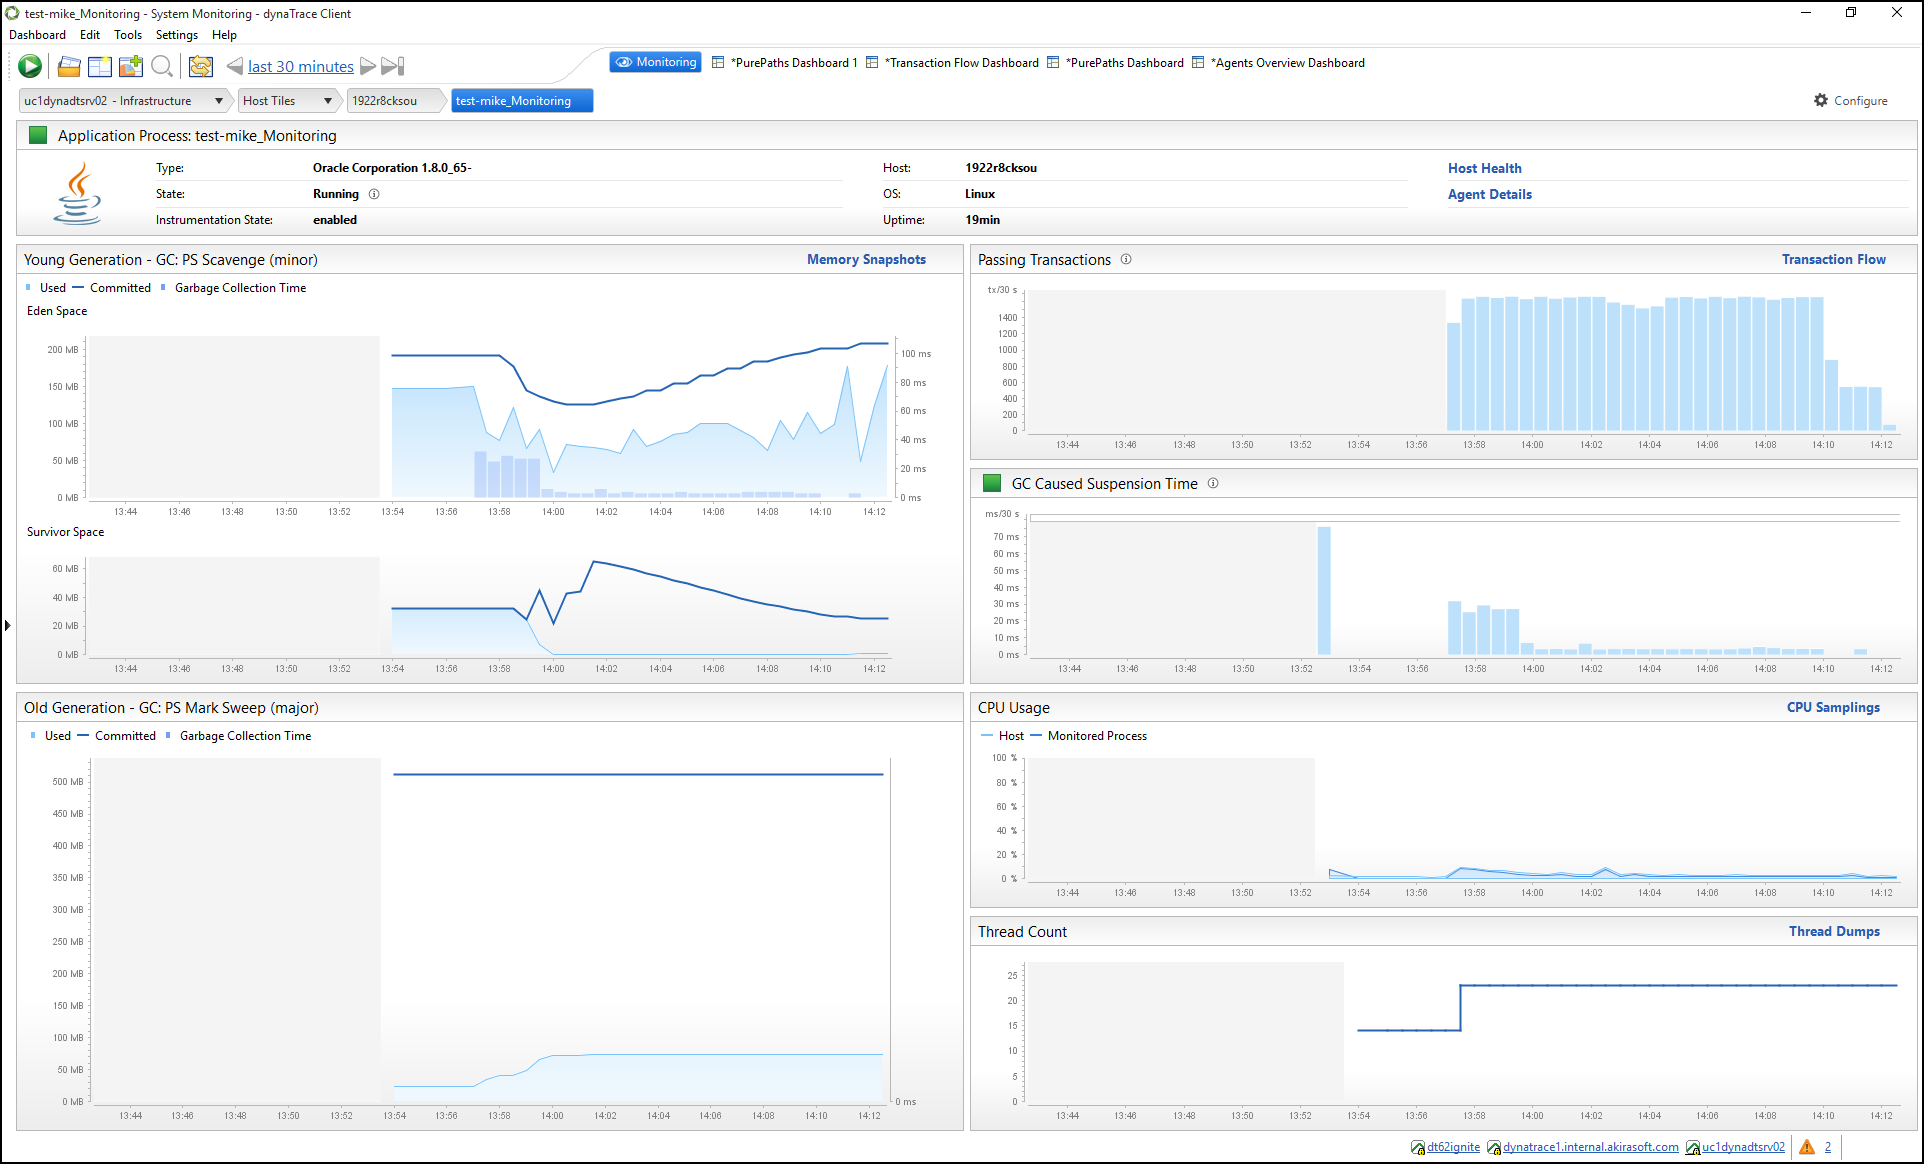Viewport: 1924px width, 1164px height.
Task: Step timeframe back with left arrow
Action: coord(235,66)
